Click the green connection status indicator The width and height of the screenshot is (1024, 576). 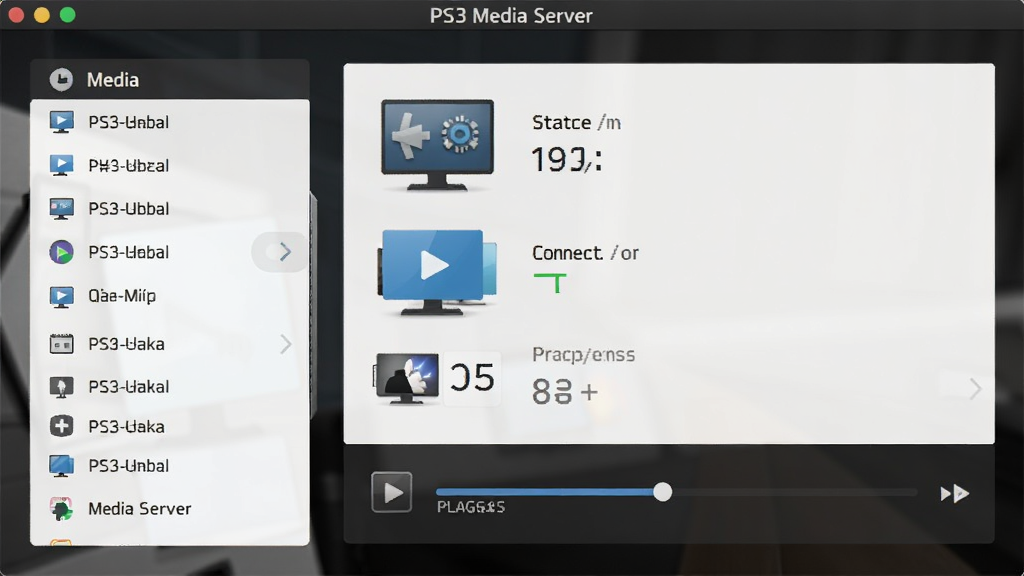tap(550, 283)
